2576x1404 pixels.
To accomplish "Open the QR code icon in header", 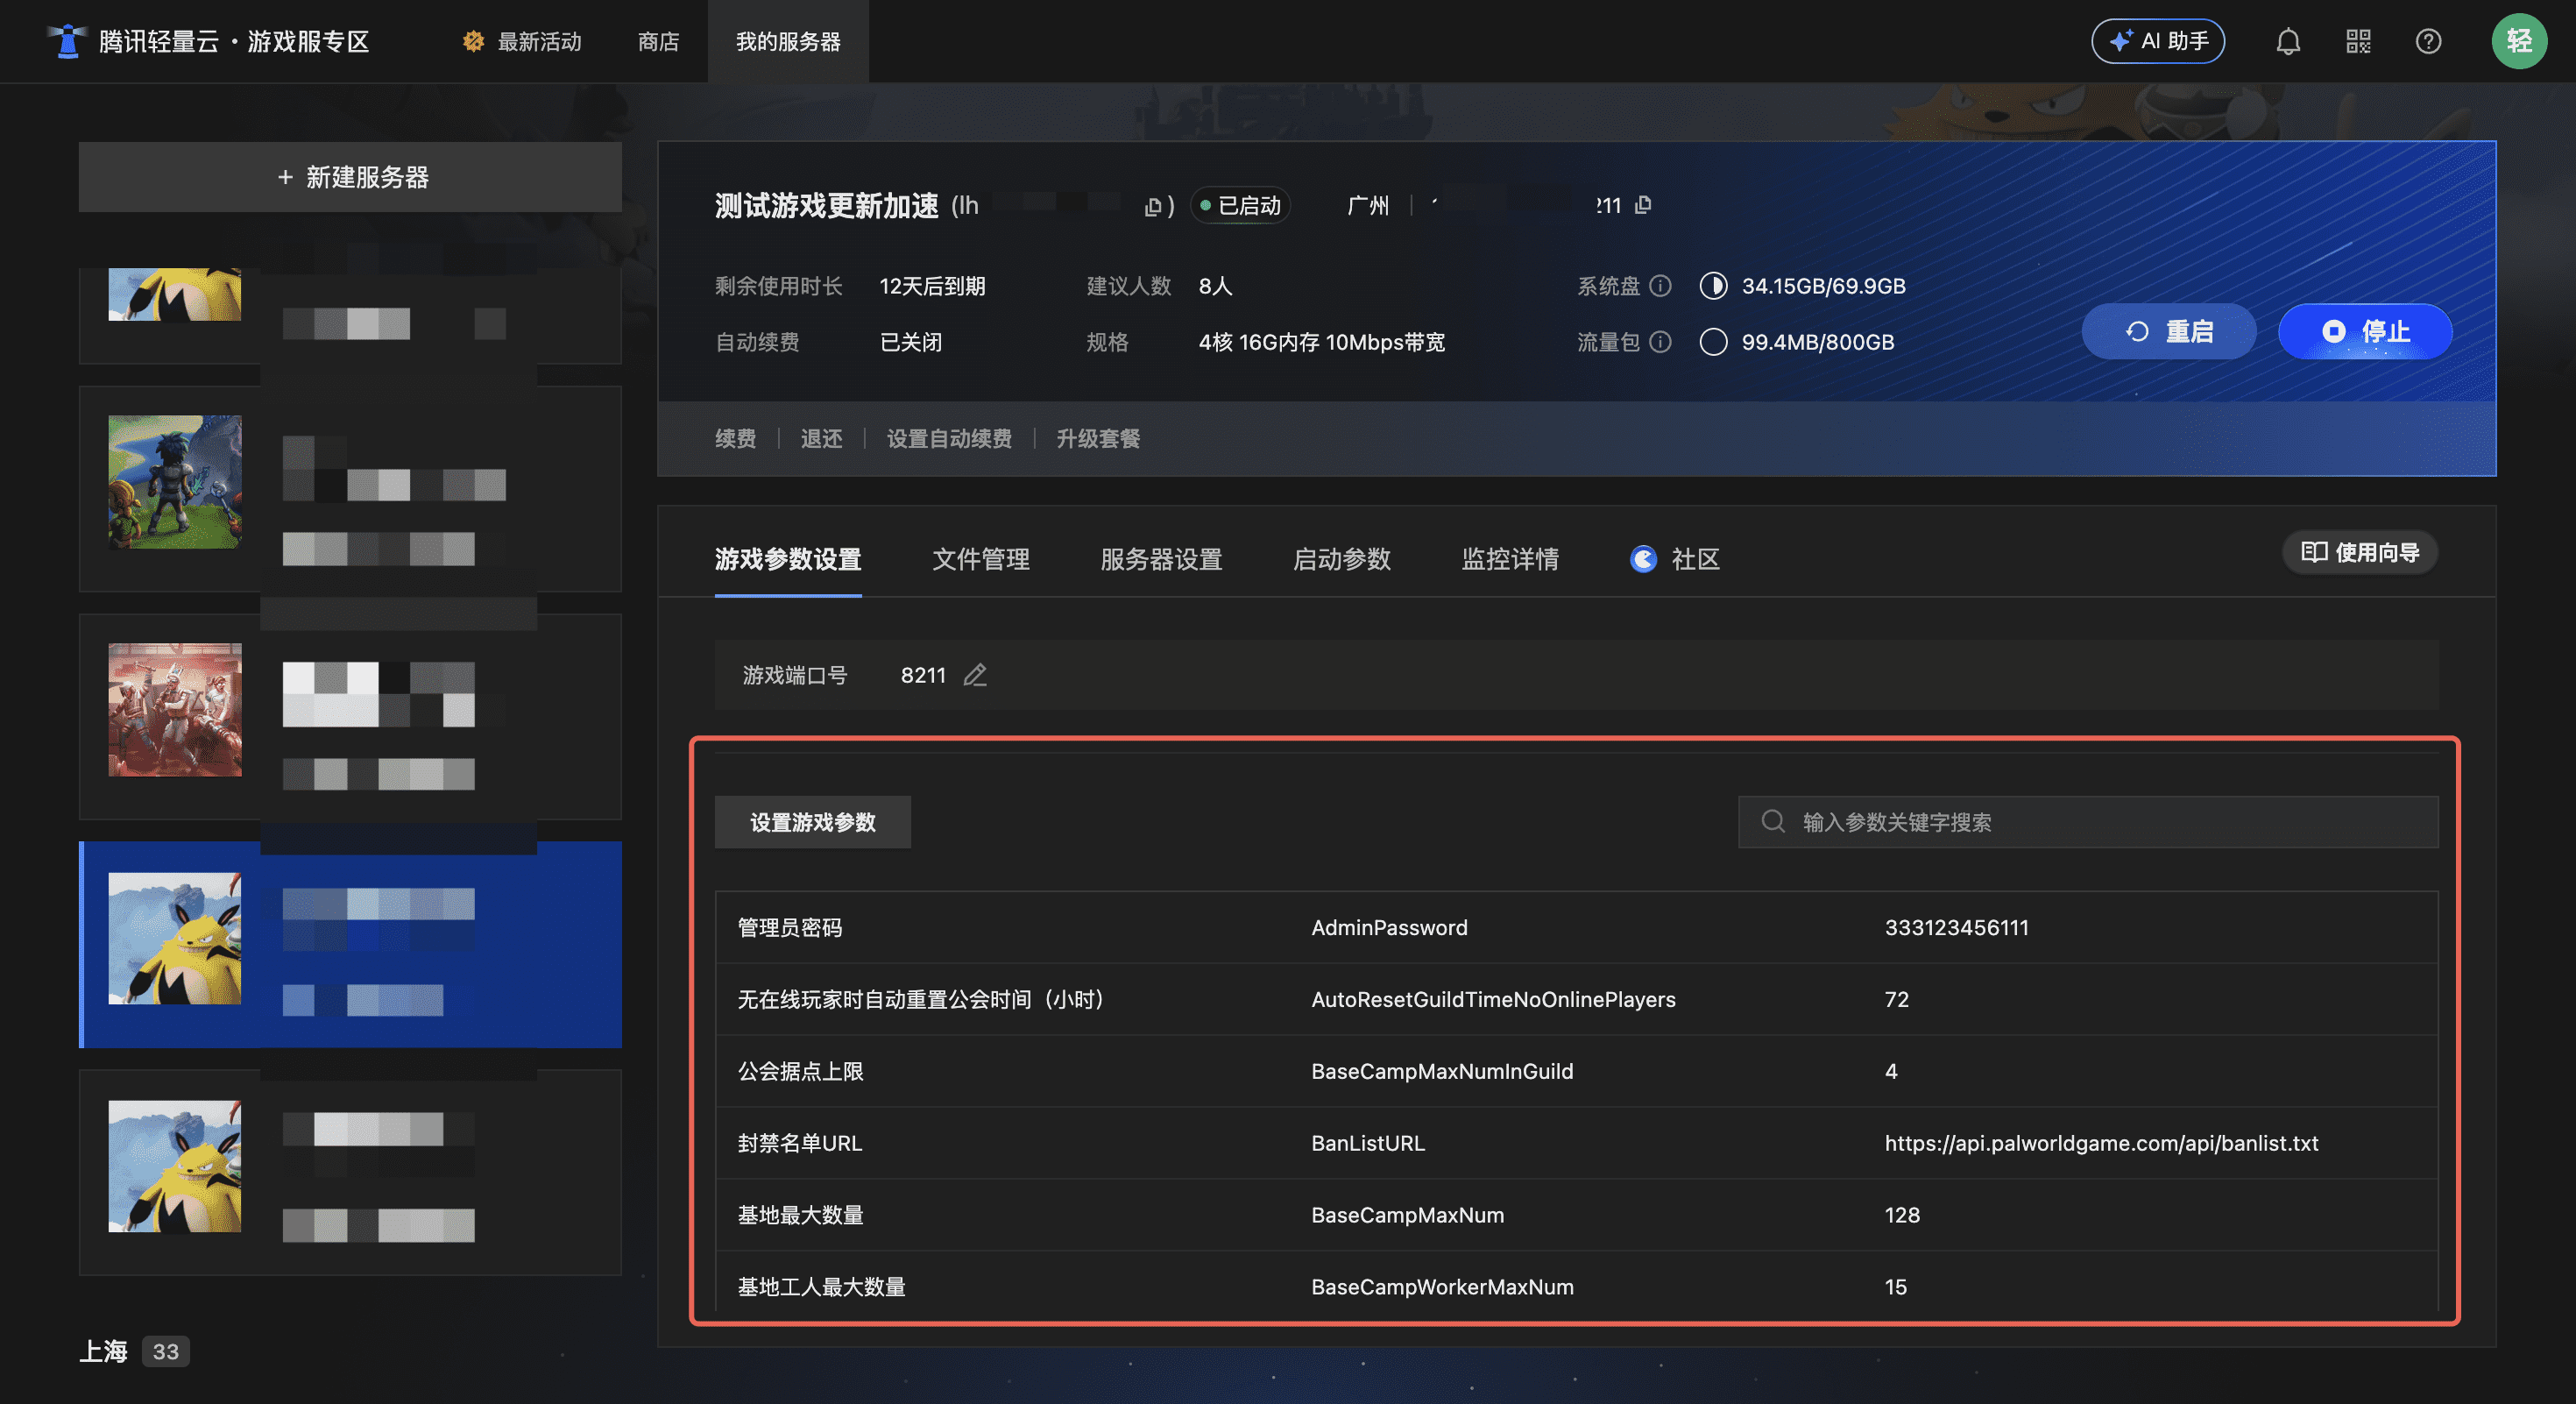I will coord(2358,41).
